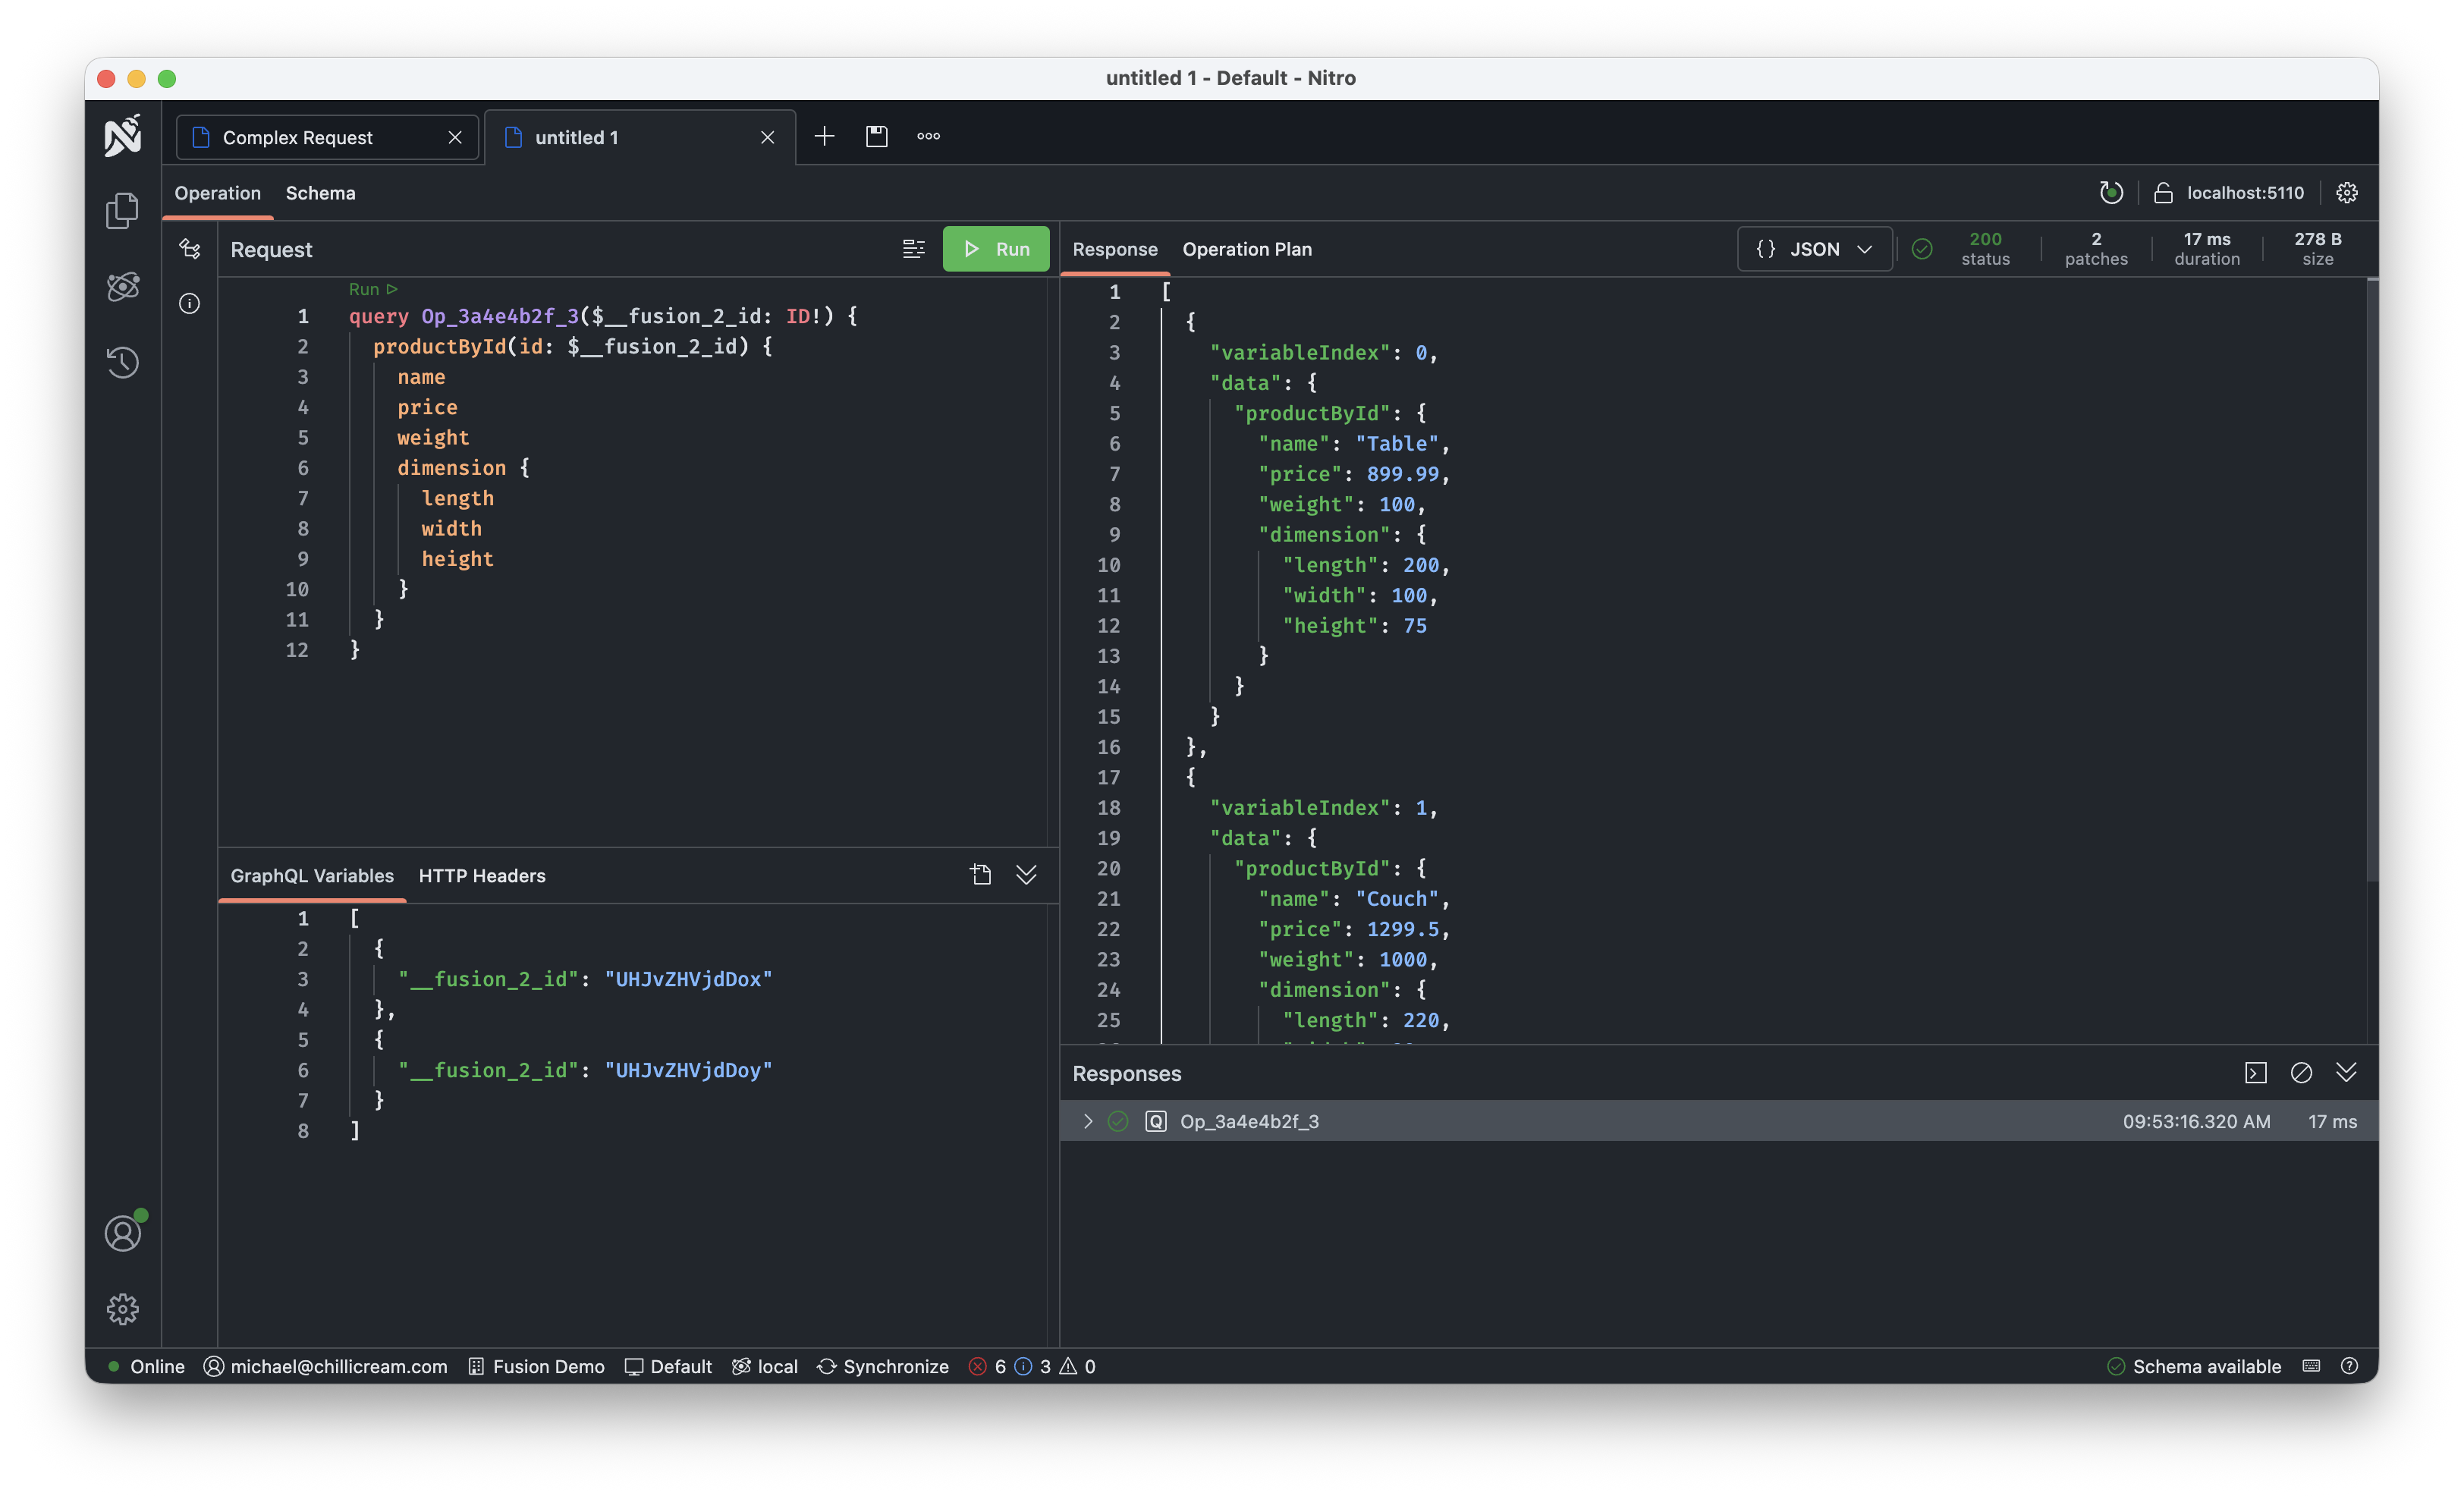
Task: Open the JSON format dropdown
Action: (x=1814, y=249)
